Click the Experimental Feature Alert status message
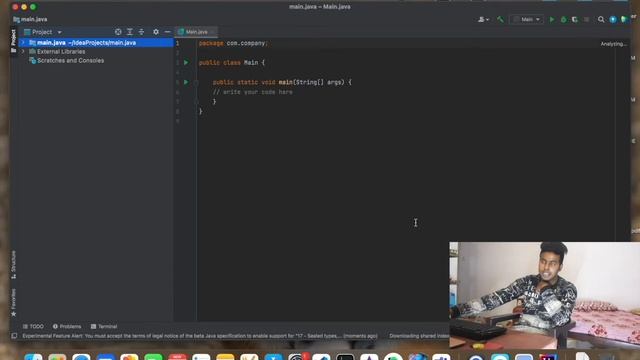The width and height of the screenshot is (640, 360). coord(200,336)
